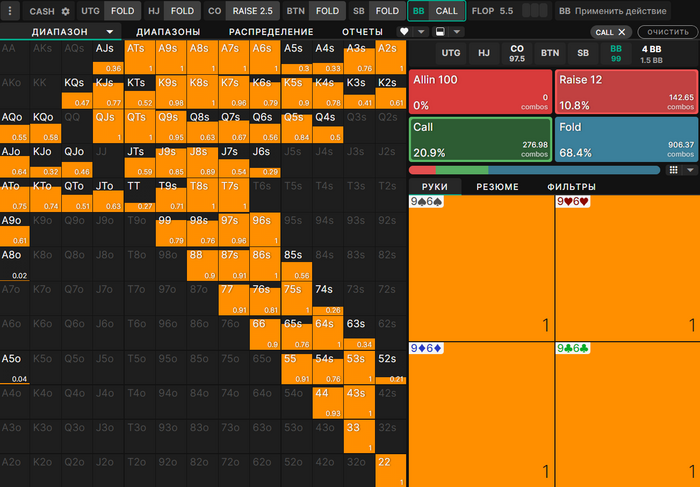The height and width of the screenshot is (487, 700).
Task: Click the ОЧИСТИТЬ button
Action: pos(668,32)
